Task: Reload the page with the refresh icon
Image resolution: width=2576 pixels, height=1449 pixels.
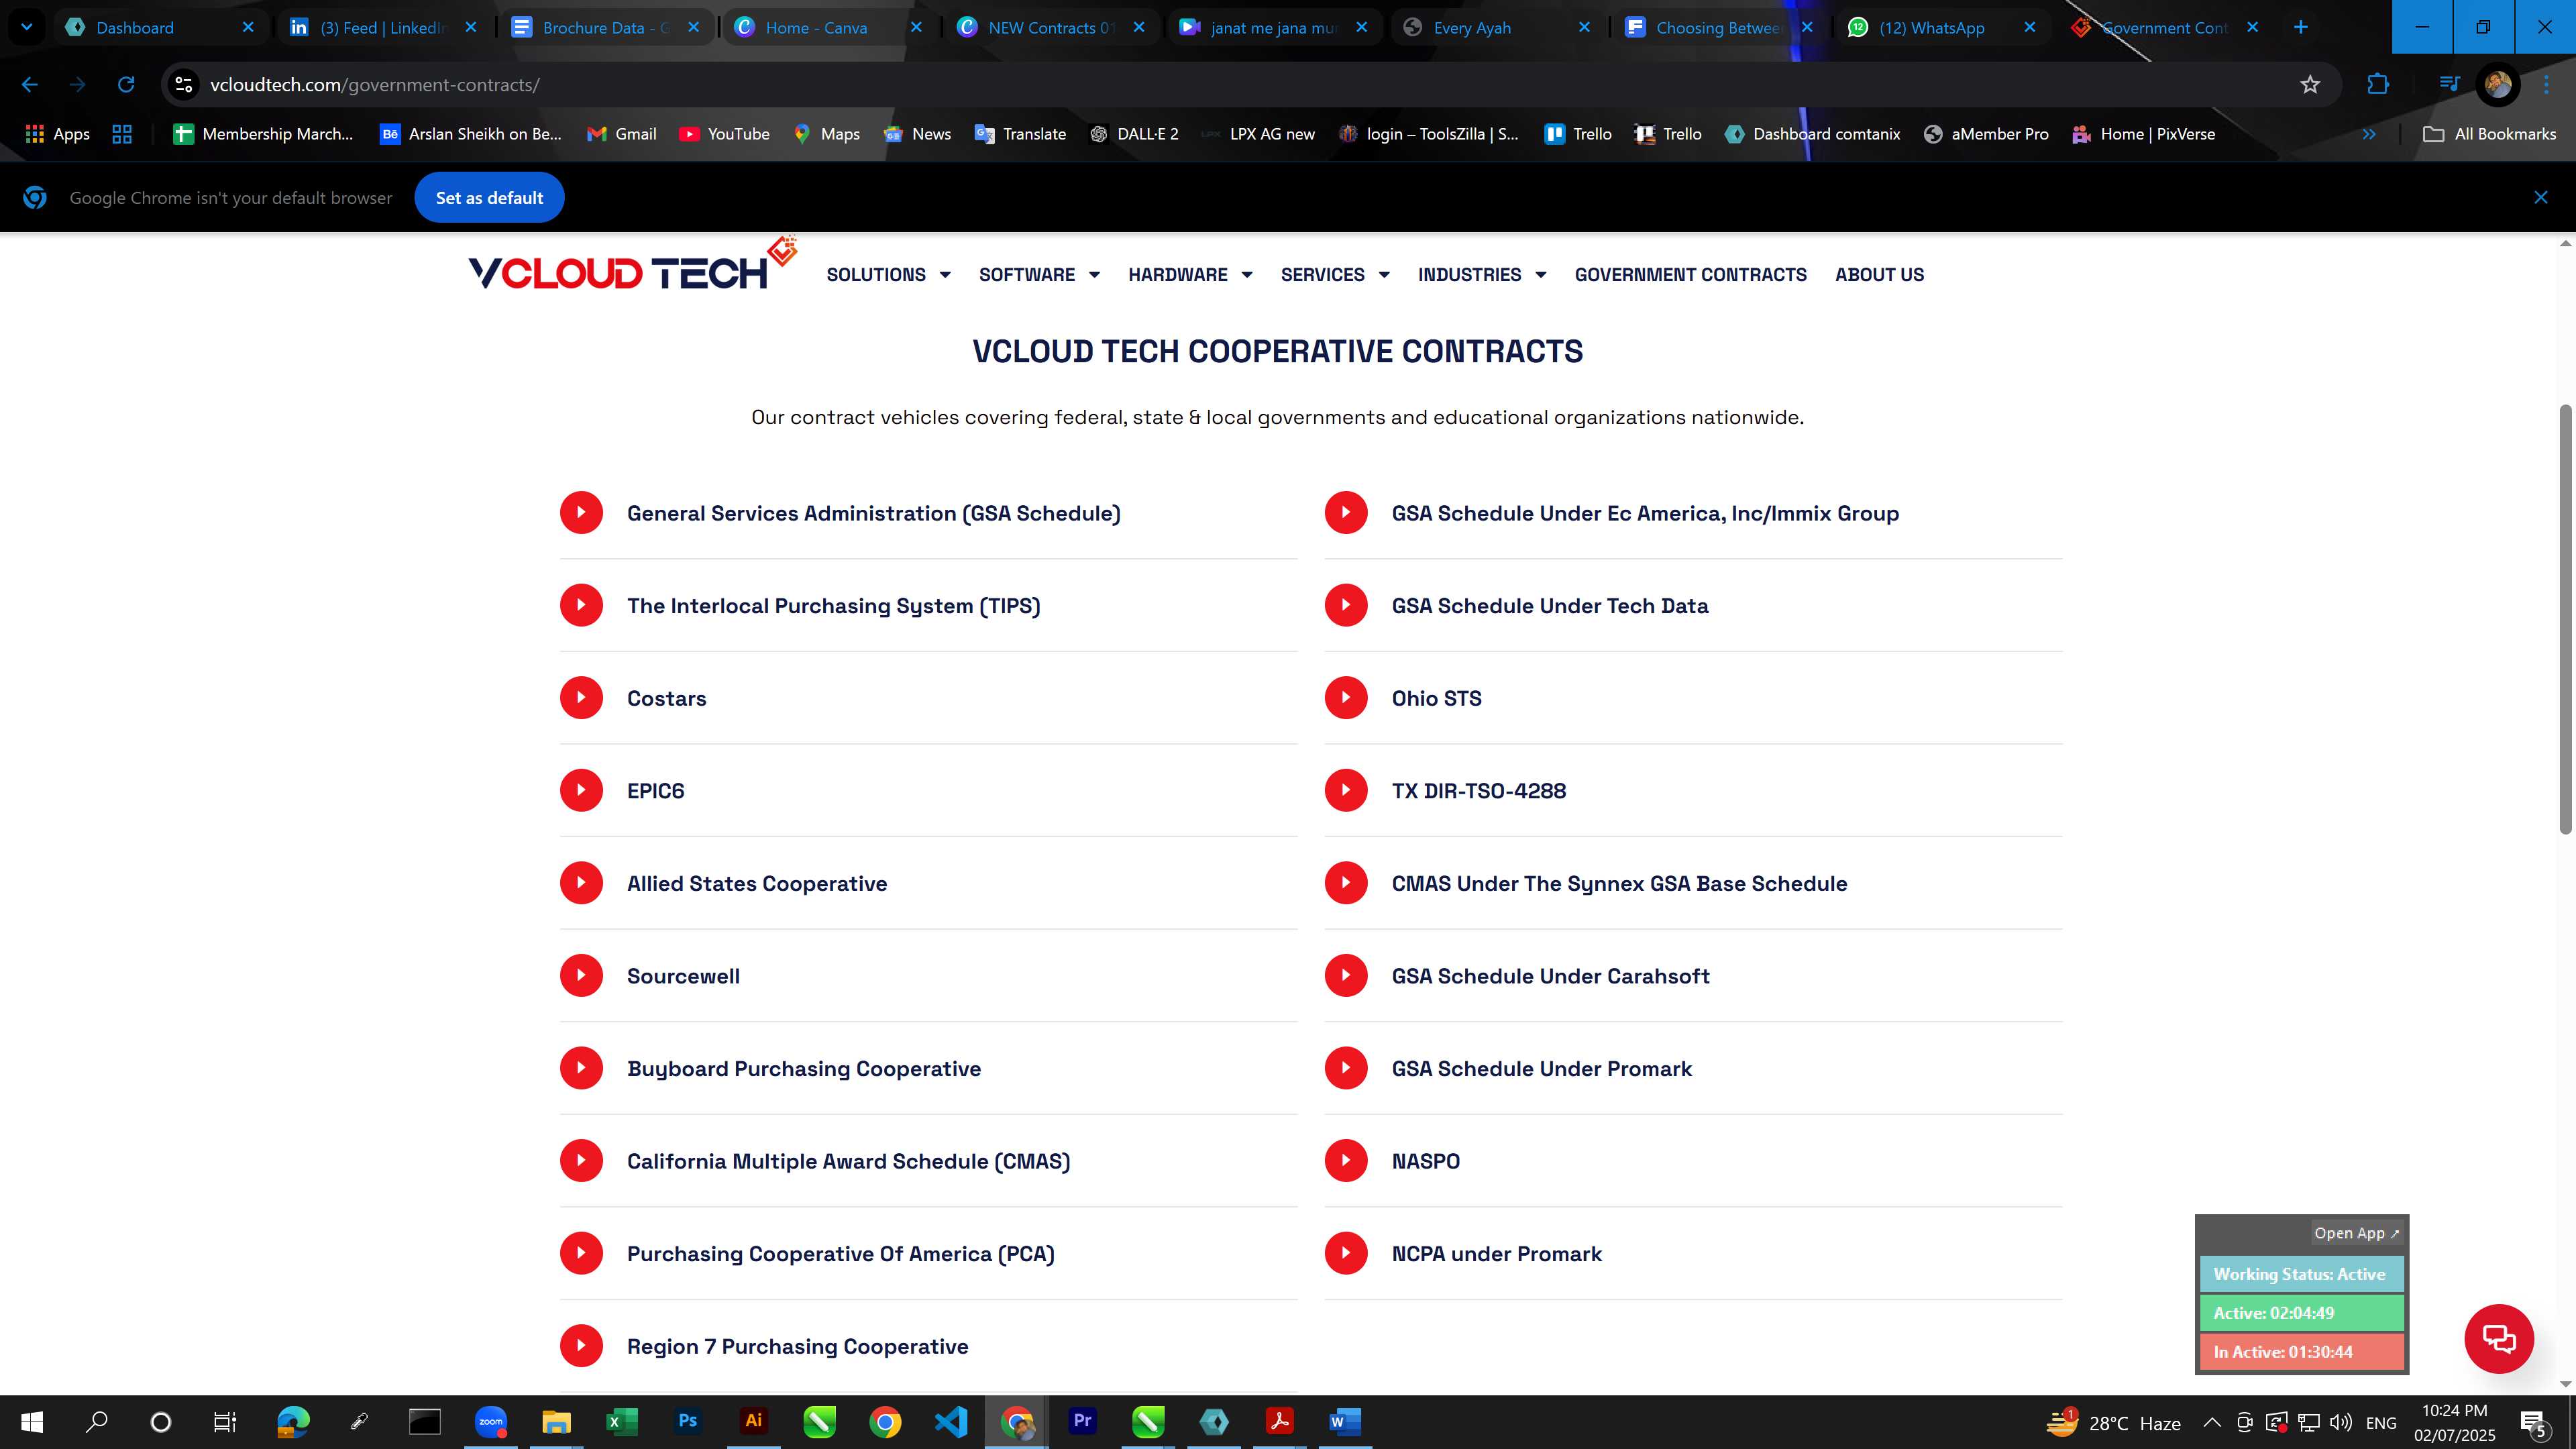Action: 126,85
